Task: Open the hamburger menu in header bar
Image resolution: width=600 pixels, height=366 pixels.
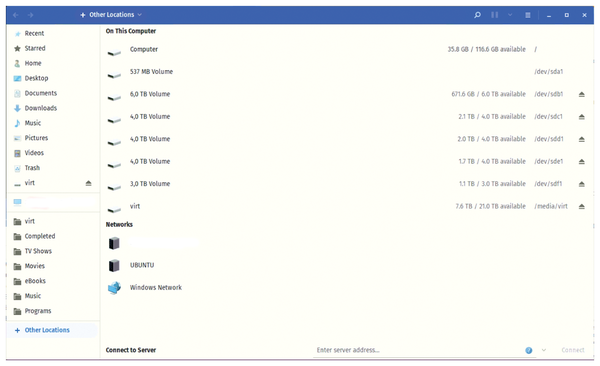Action: point(528,15)
